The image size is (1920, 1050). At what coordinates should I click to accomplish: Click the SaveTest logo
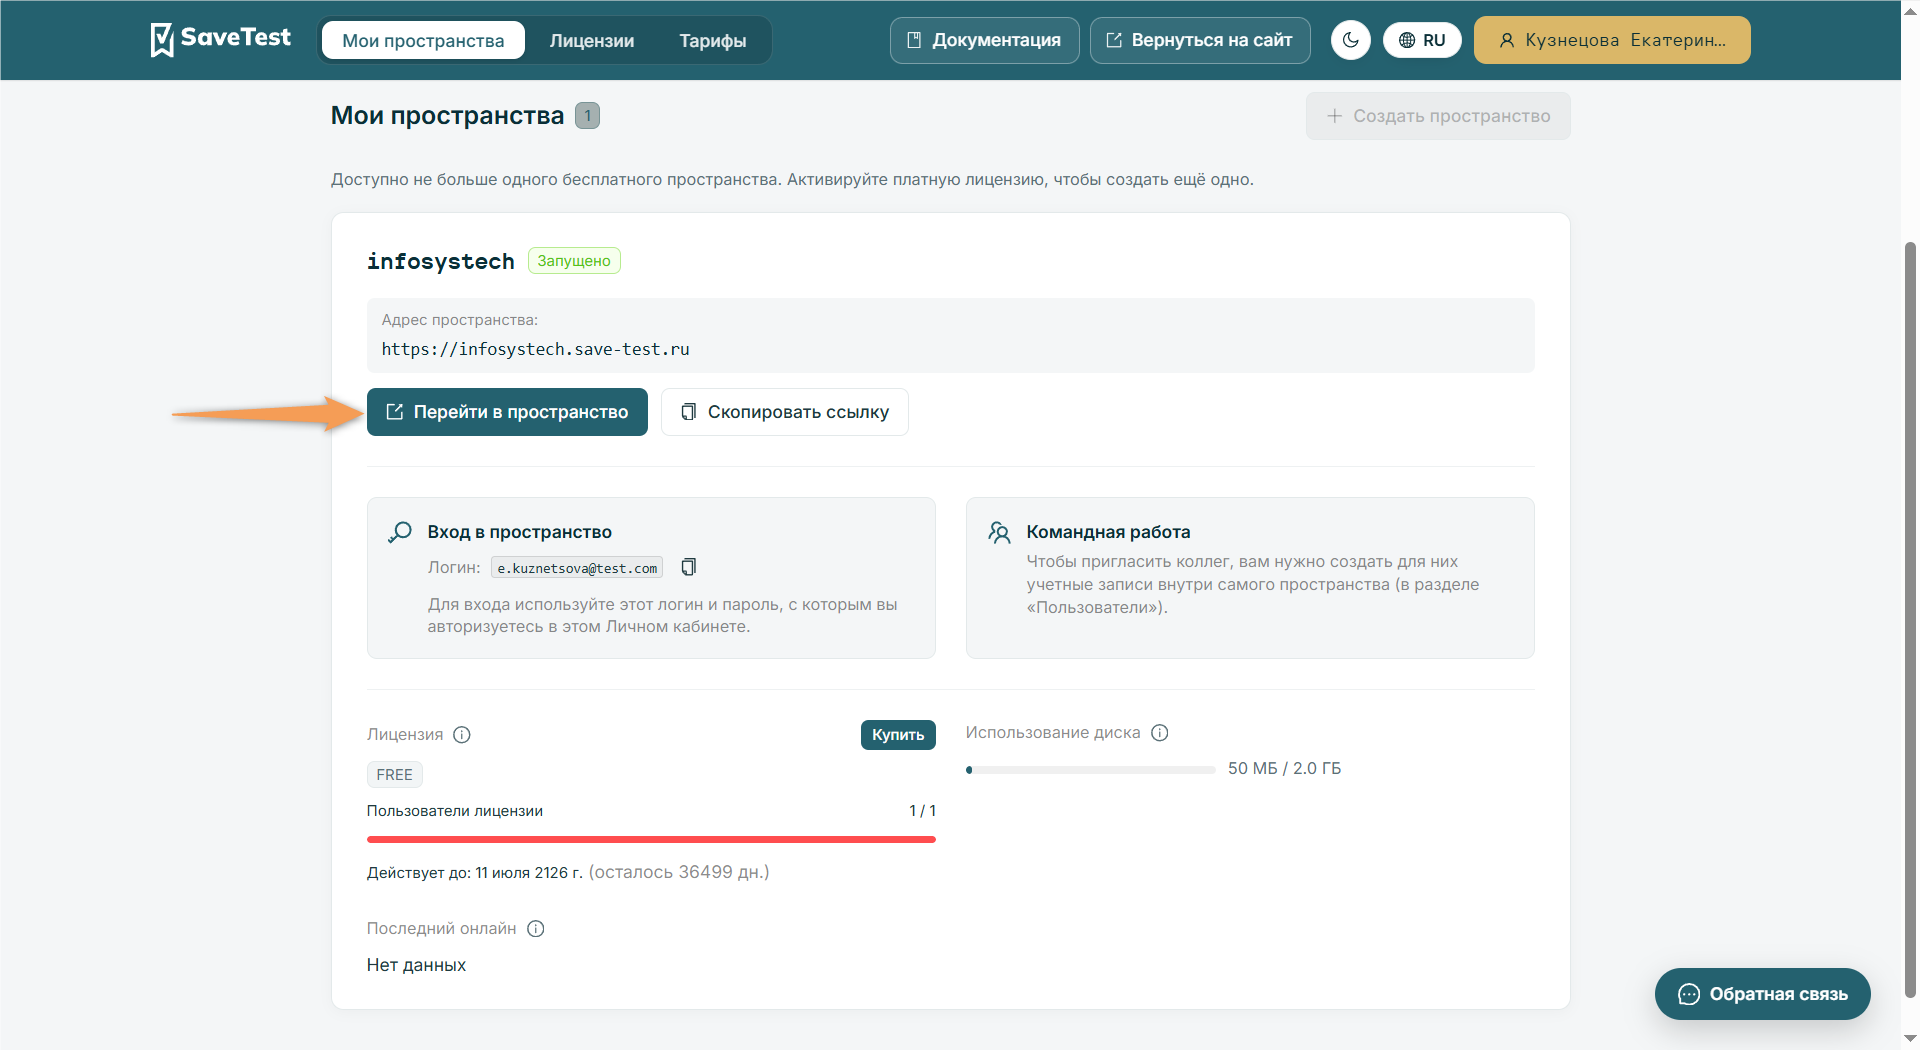[220, 39]
